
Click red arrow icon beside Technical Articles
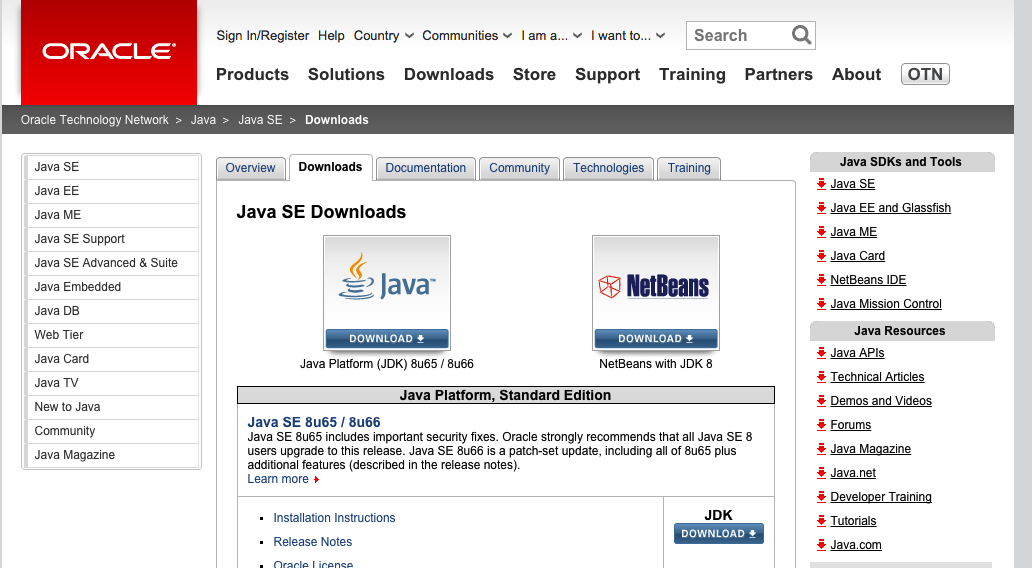tap(821, 377)
